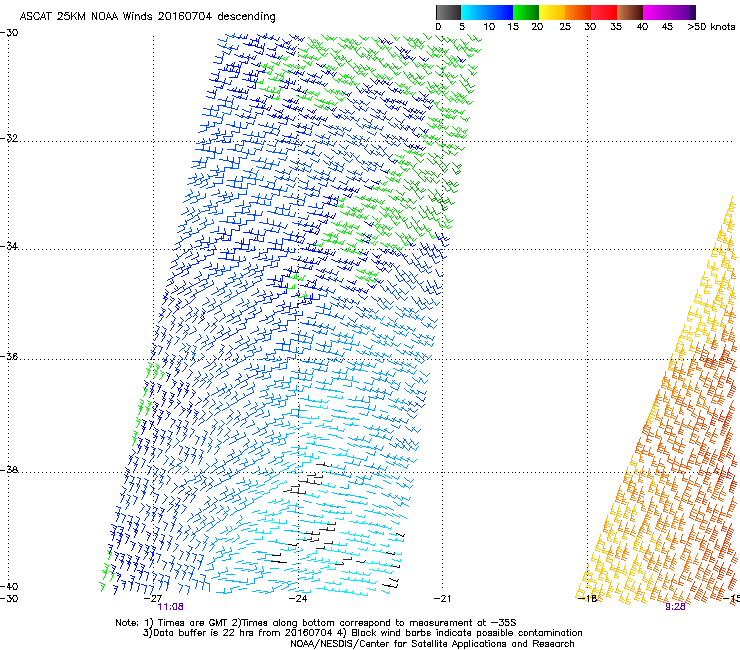Screen dimensions: 740x650
Task: Click the note line starting '3)Data buffer is 22 hrs'
Action: (362, 633)
